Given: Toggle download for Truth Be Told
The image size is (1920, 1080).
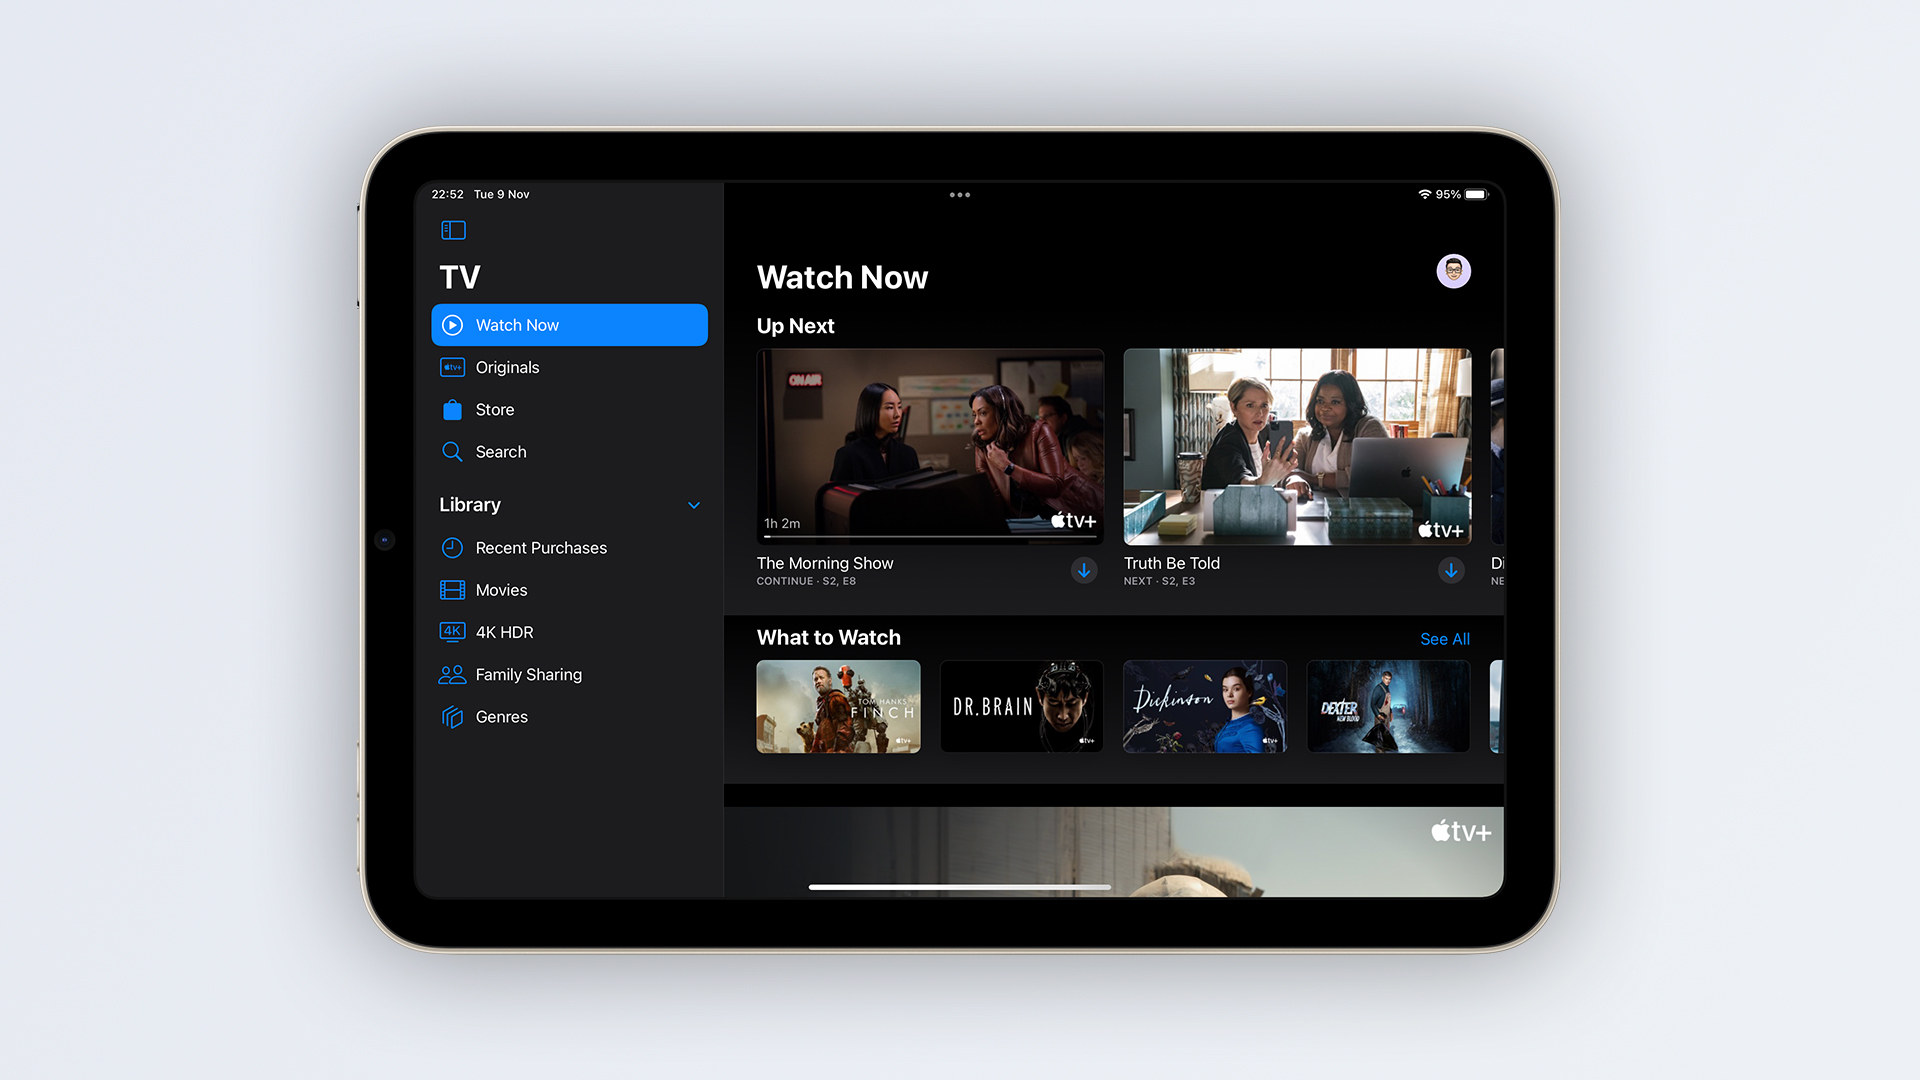Looking at the screenshot, I should (x=1451, y=570).
